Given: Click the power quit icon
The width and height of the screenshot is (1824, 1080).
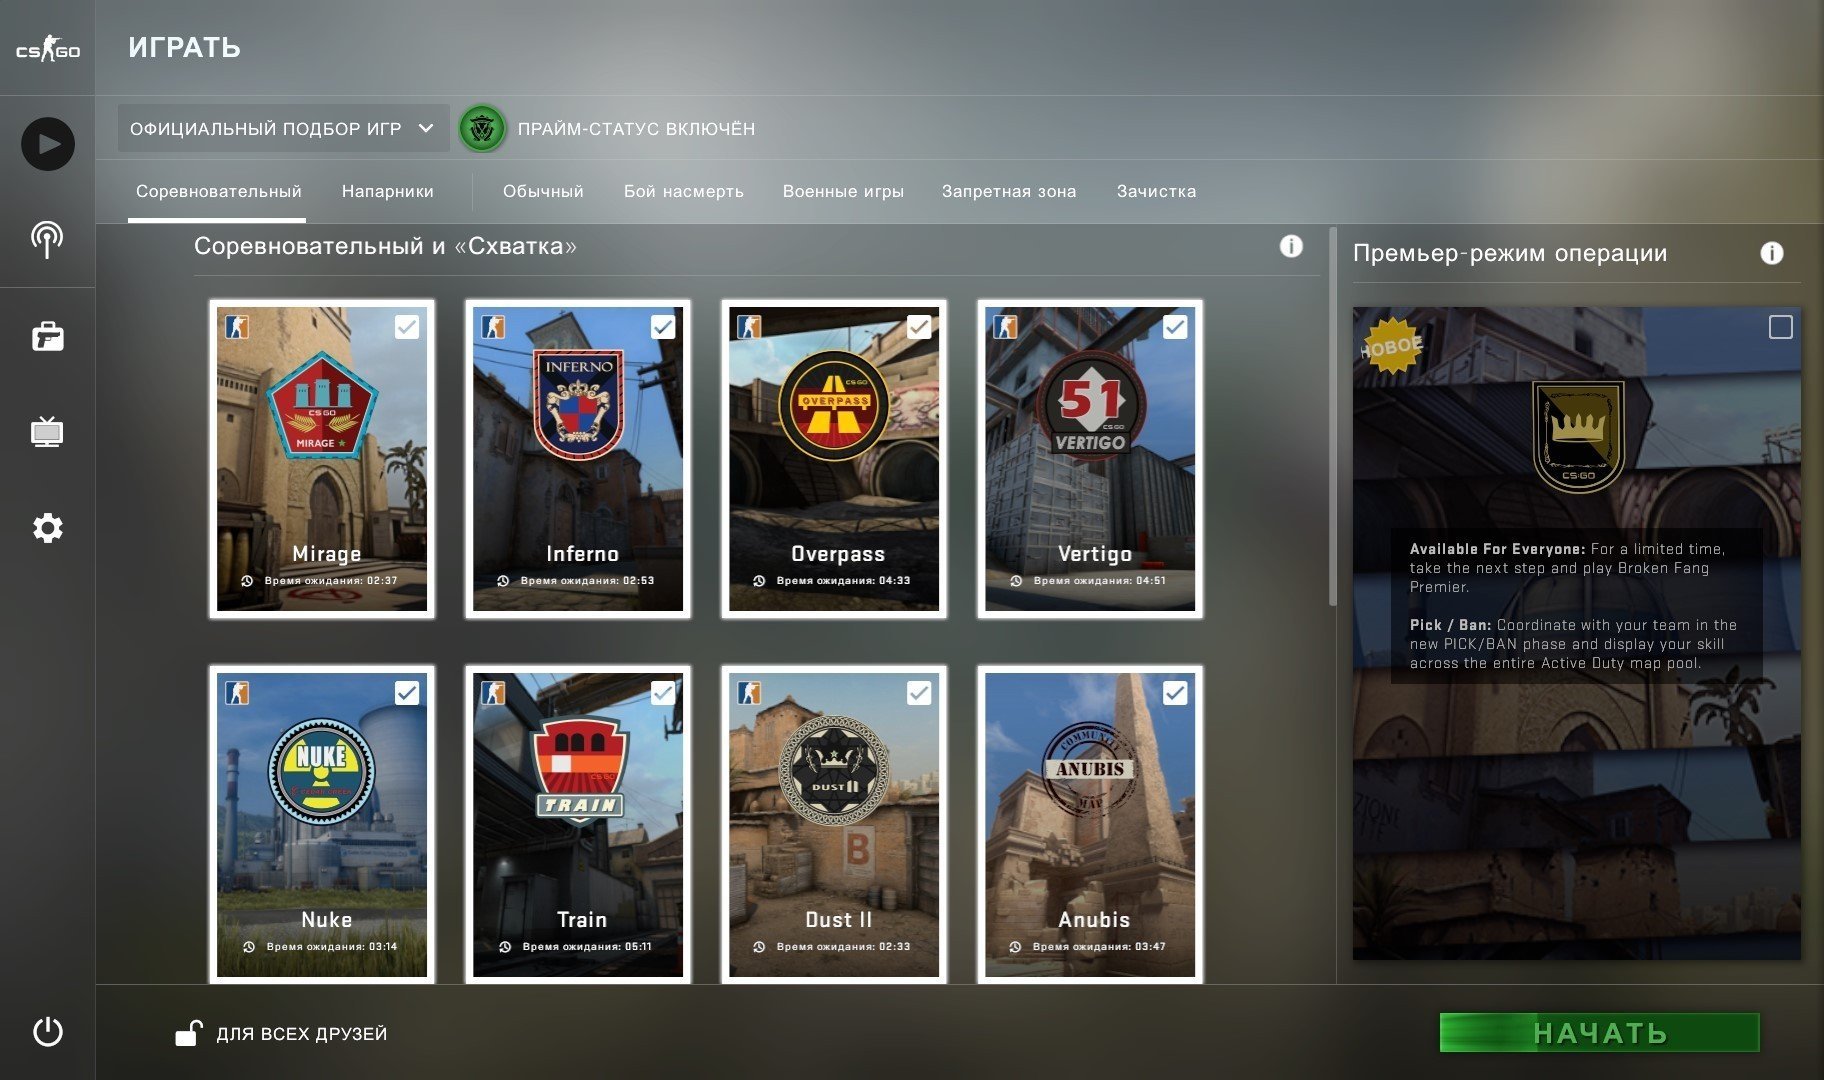Looking at the screenshot, I should tap(48, 1031).
